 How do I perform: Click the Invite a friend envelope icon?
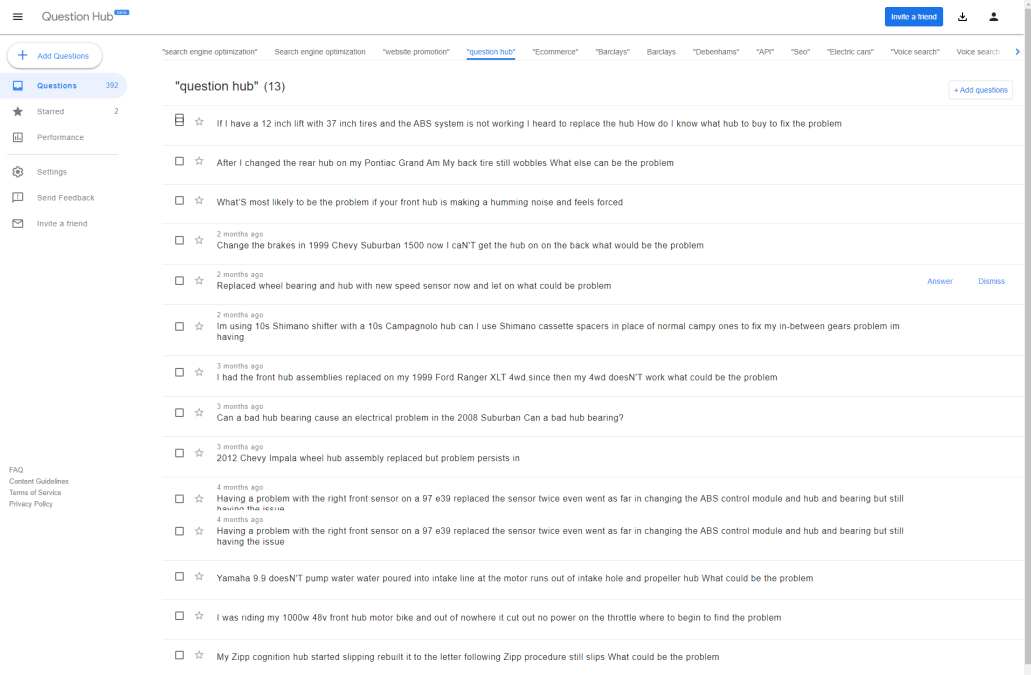(x=18, y=223)
